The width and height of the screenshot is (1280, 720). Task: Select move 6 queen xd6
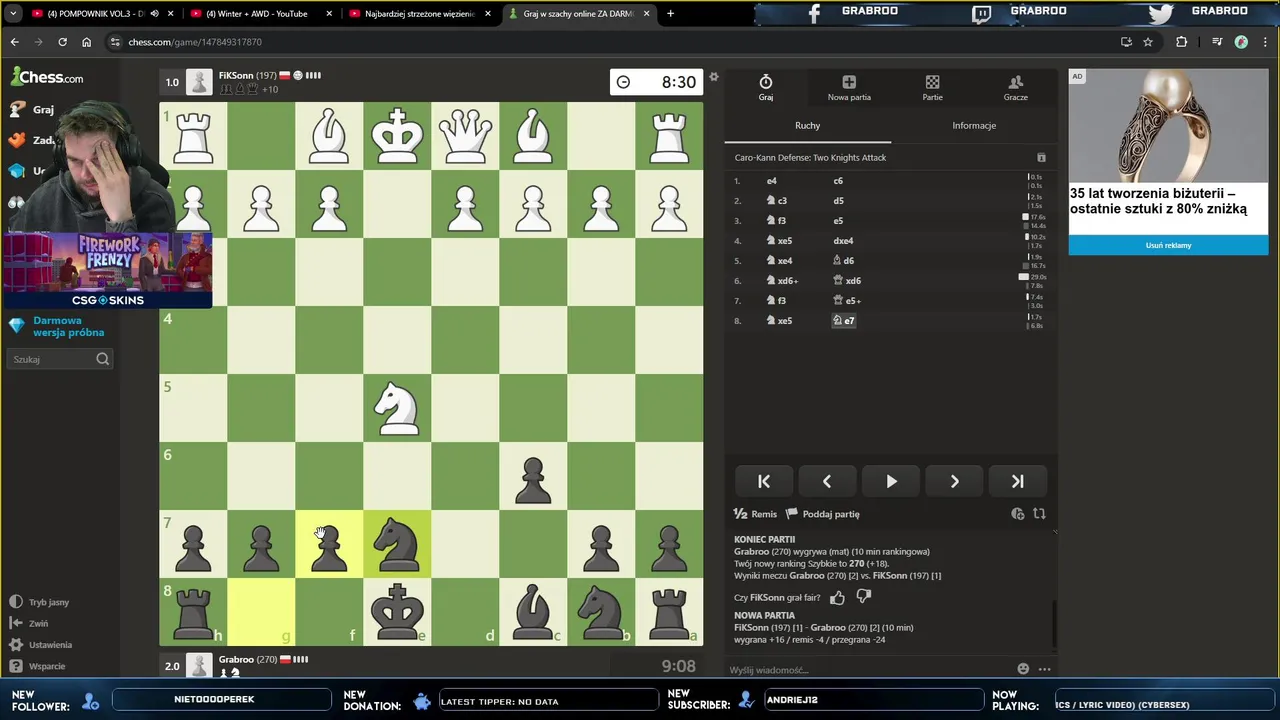(x=847, y=281)
